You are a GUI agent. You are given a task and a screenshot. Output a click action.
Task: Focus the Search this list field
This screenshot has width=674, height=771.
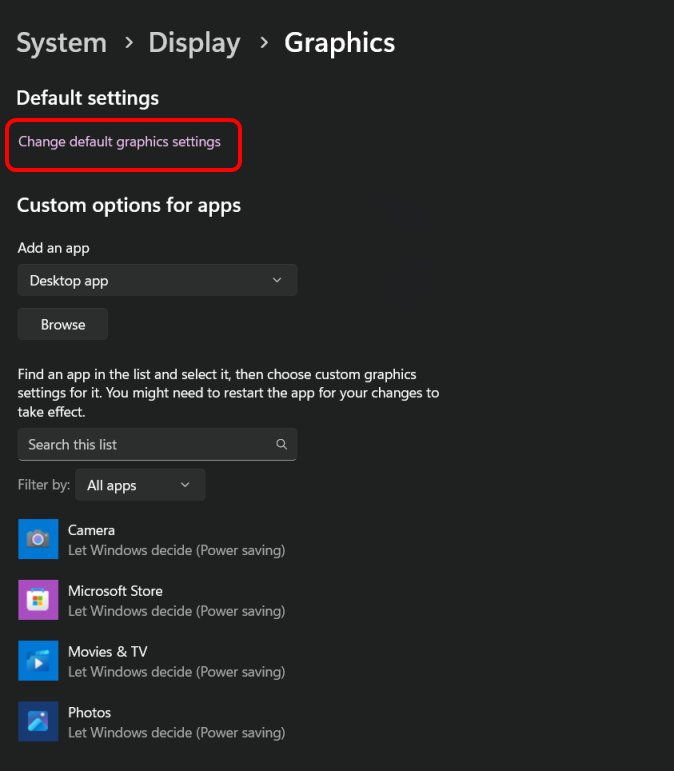(145, 444)
